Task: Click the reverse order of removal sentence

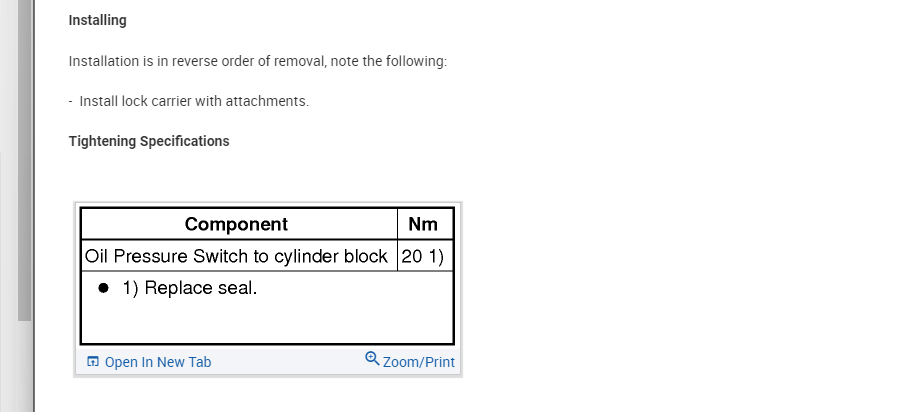Action: 257,61
